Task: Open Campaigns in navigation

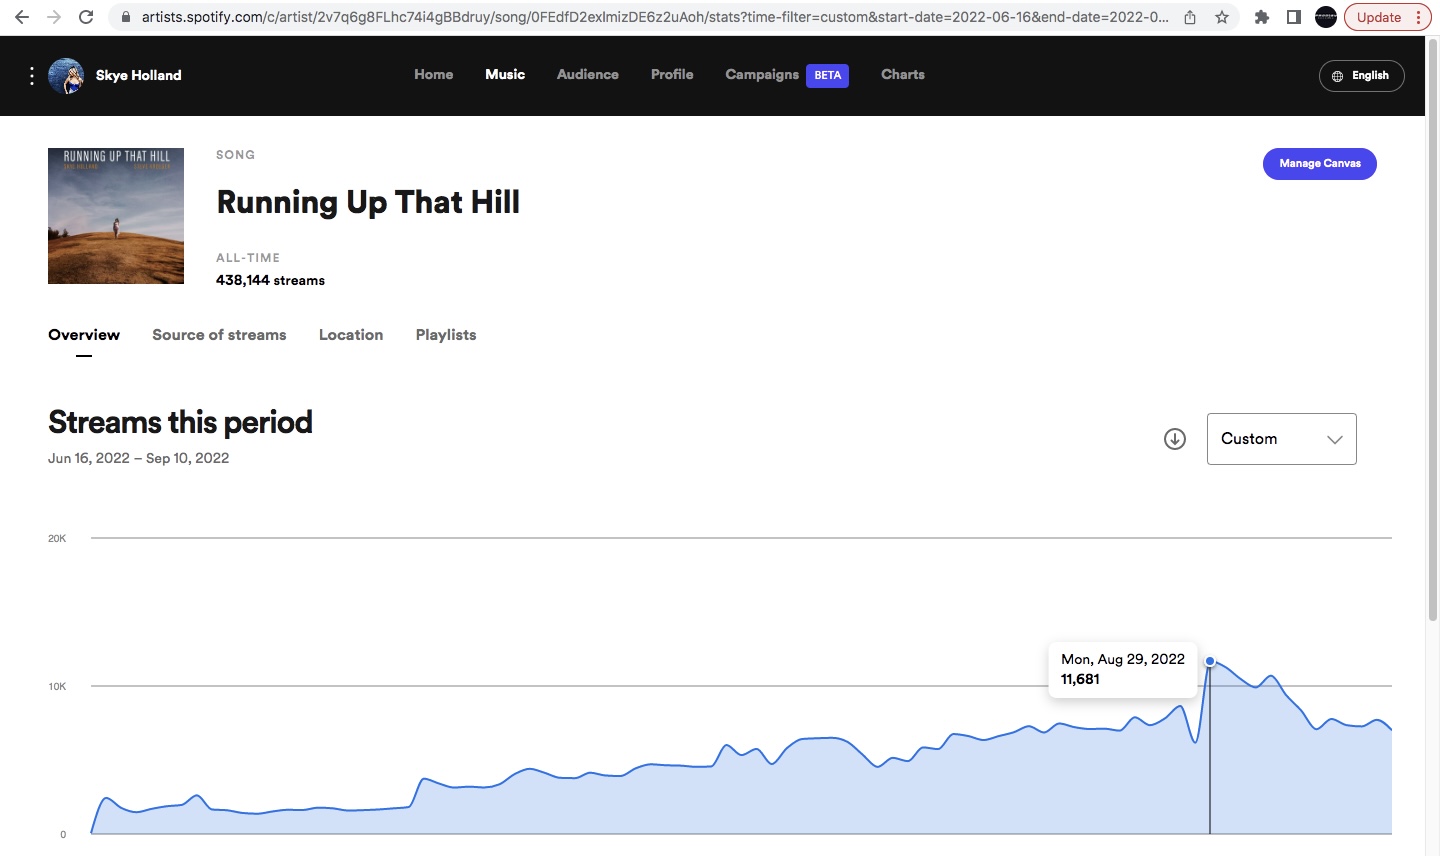Action: coord(762,75)
